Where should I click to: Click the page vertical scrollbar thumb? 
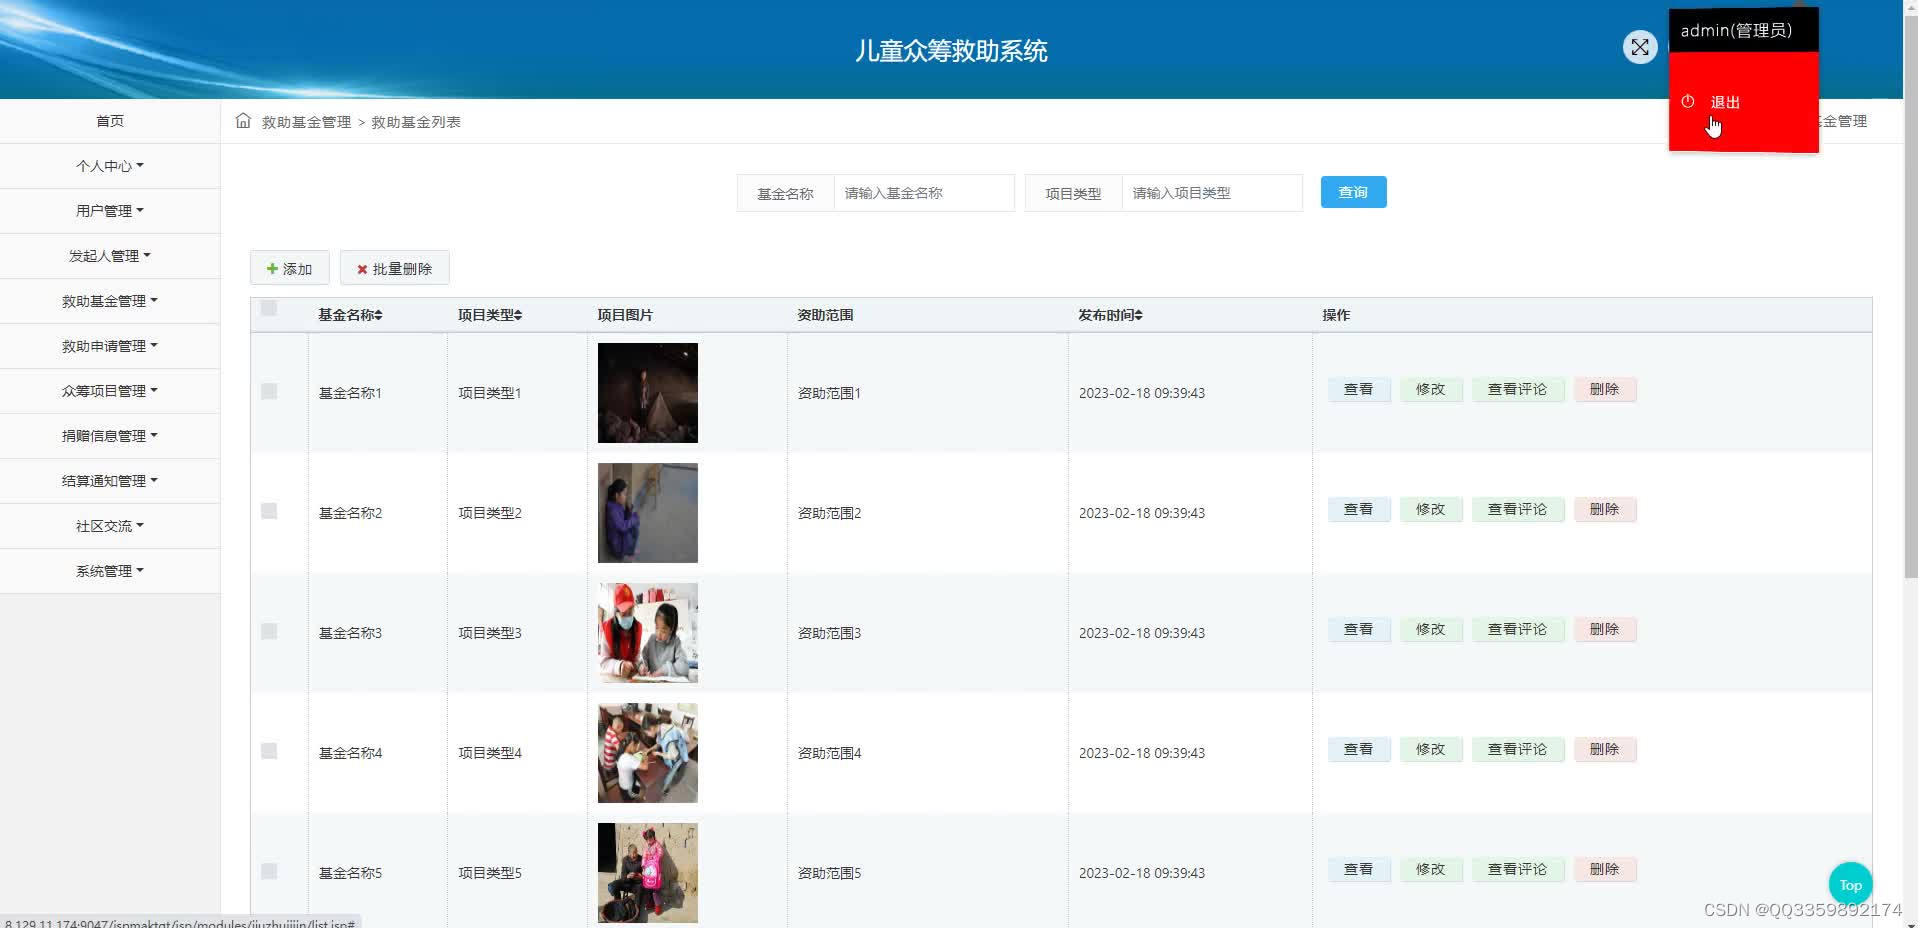tap(1911, 297)
